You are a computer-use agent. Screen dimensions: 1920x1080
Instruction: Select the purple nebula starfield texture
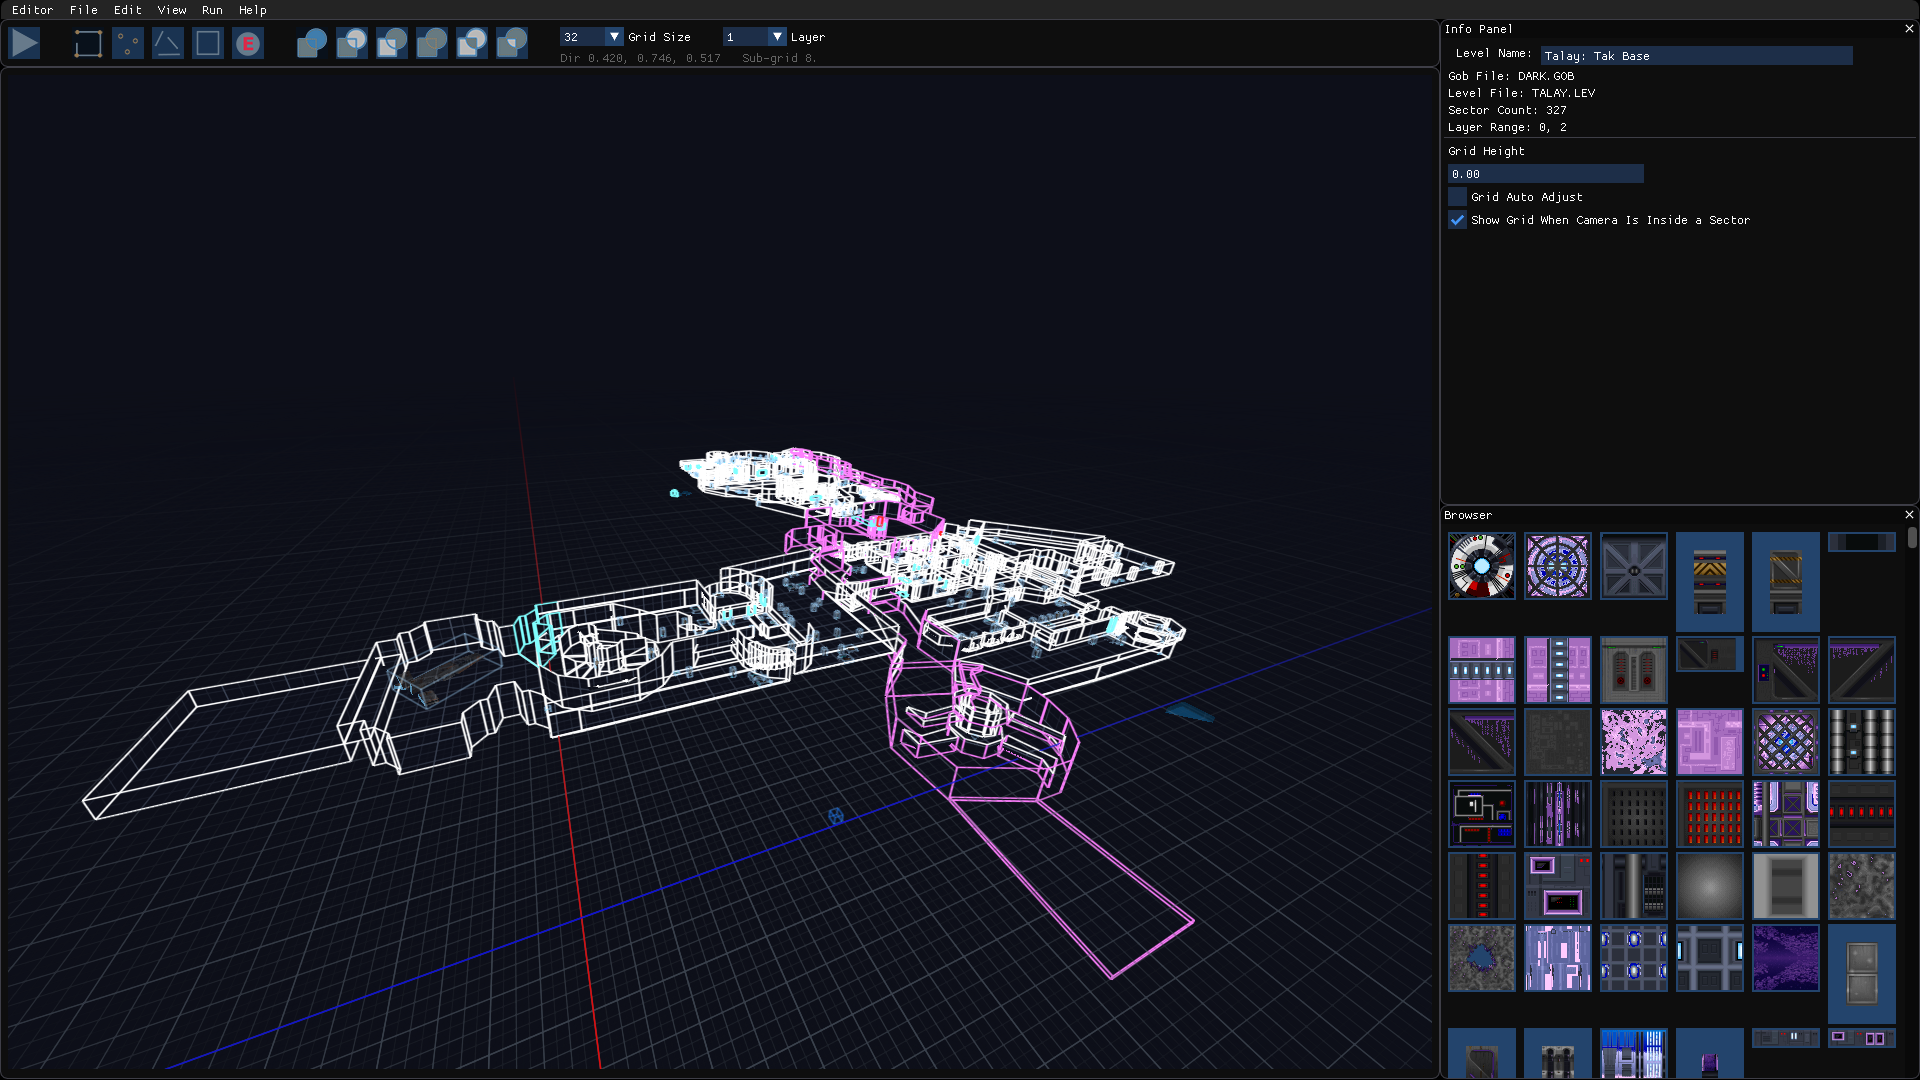1786,958
